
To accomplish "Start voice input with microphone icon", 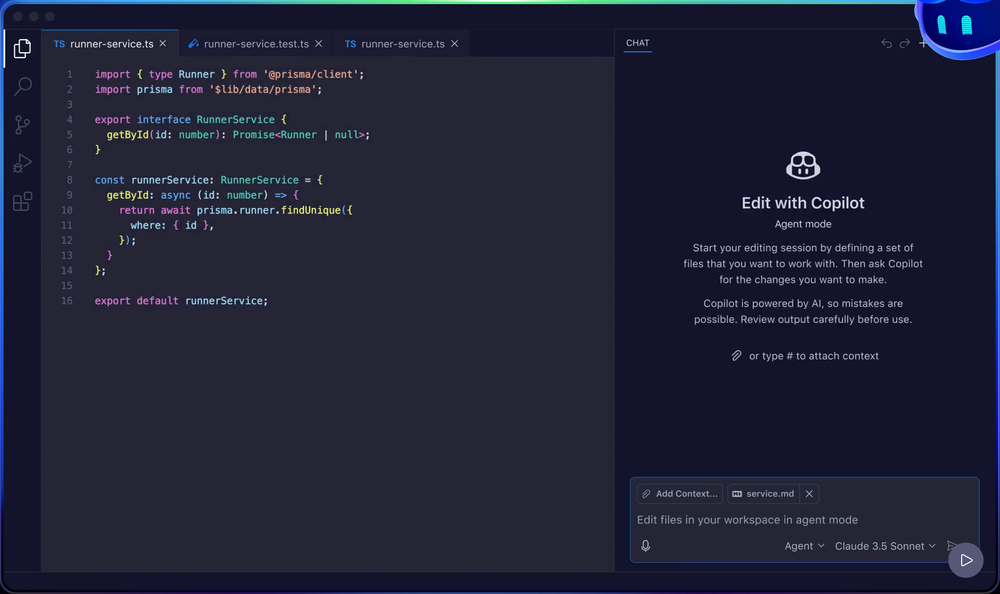I will [646, 546].
